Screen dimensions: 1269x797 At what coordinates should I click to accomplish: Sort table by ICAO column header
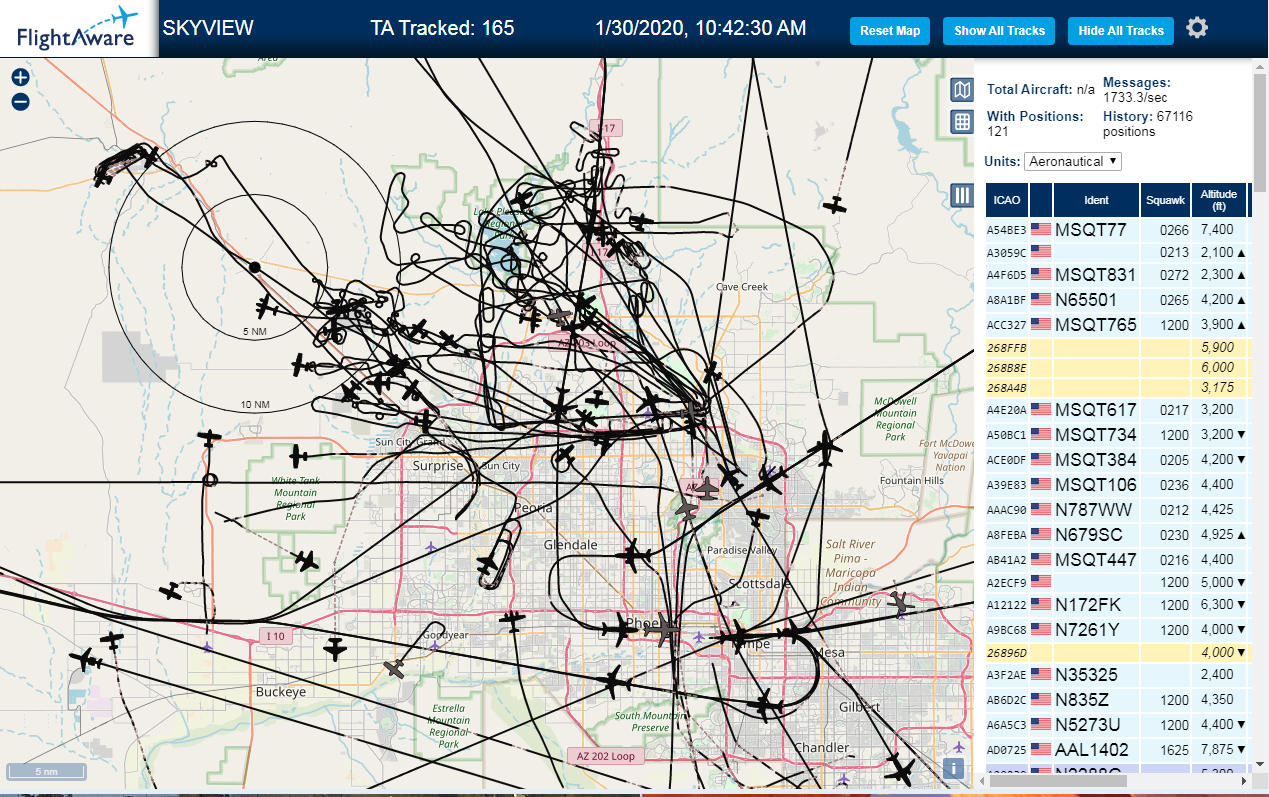pyautogui.click(x=1007, y=200)
